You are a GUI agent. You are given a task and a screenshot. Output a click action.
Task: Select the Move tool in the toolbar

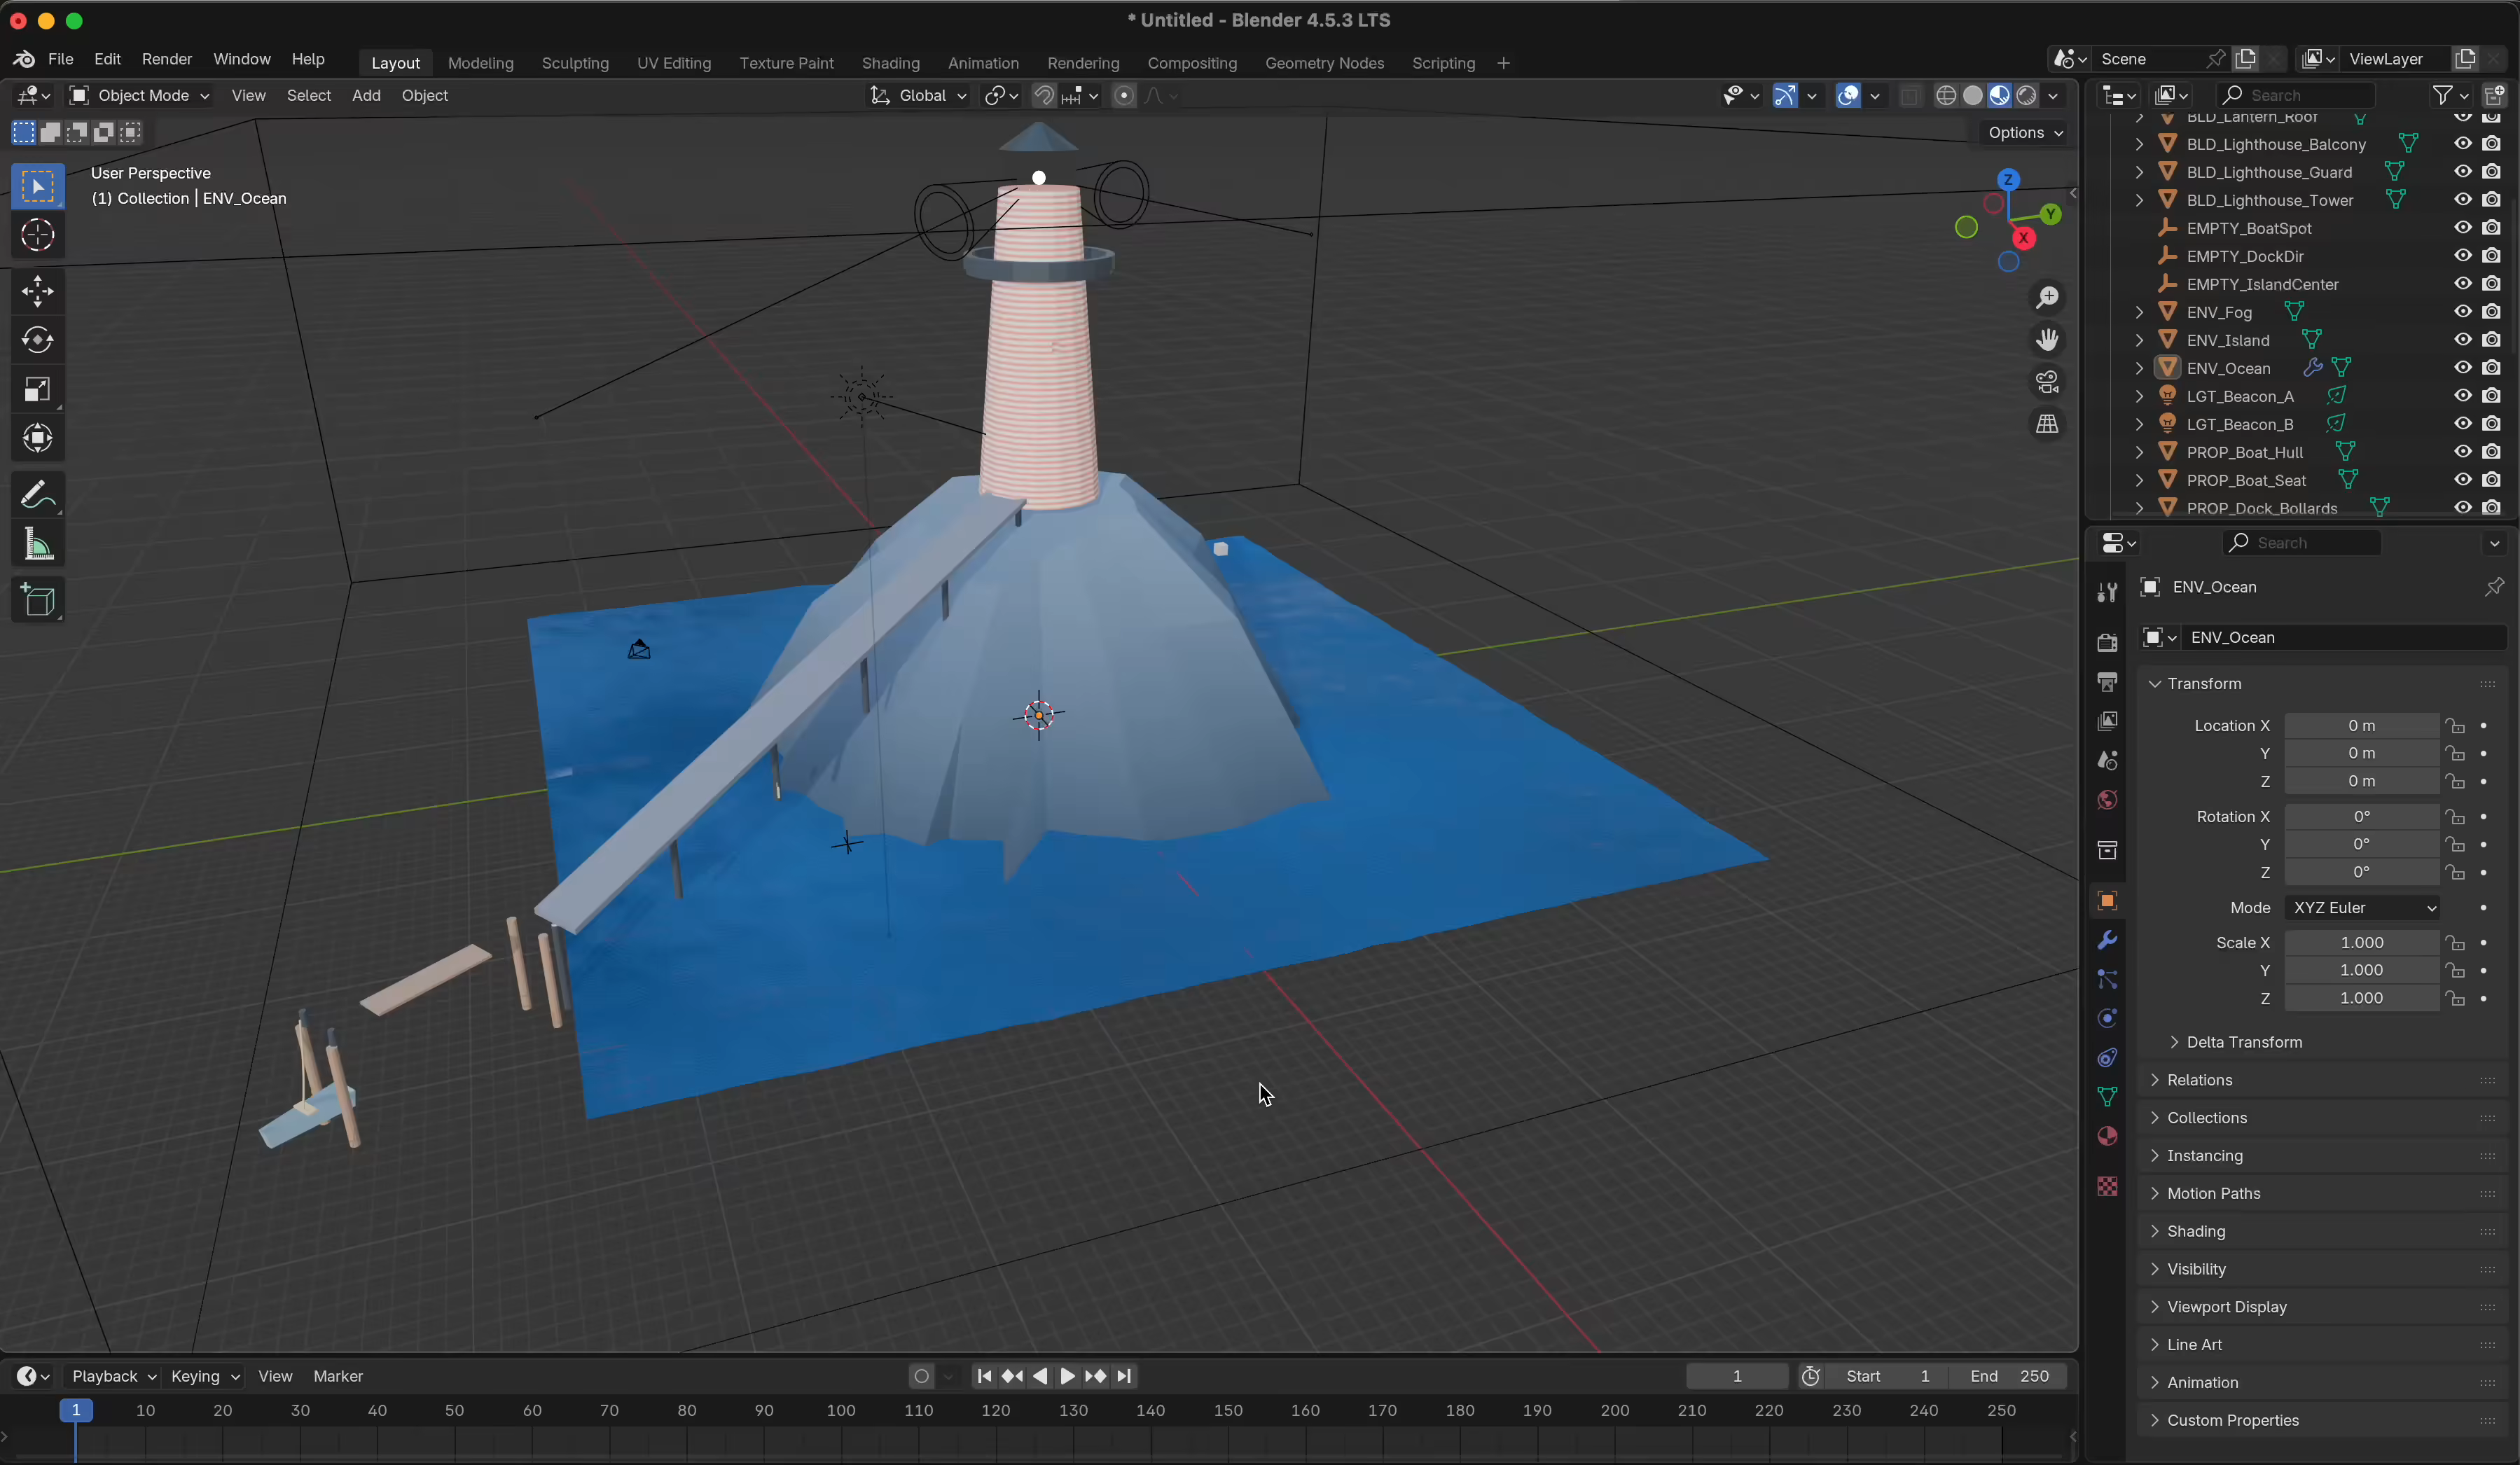click(x=37, y=291)
